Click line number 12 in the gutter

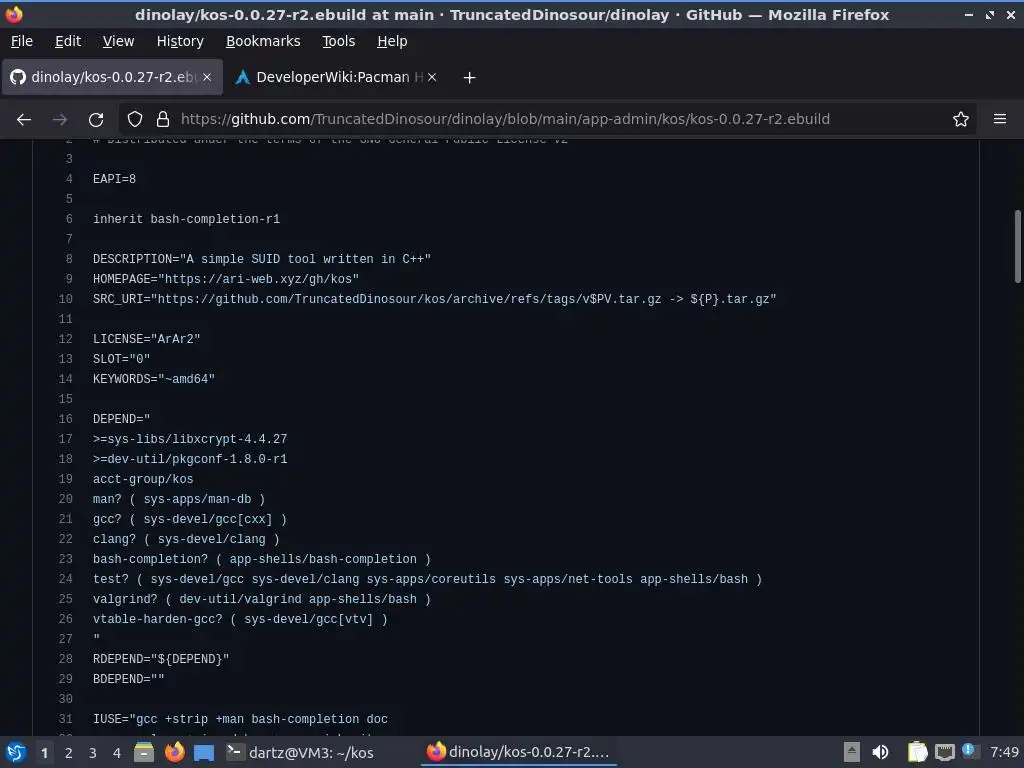pos(66,339)
